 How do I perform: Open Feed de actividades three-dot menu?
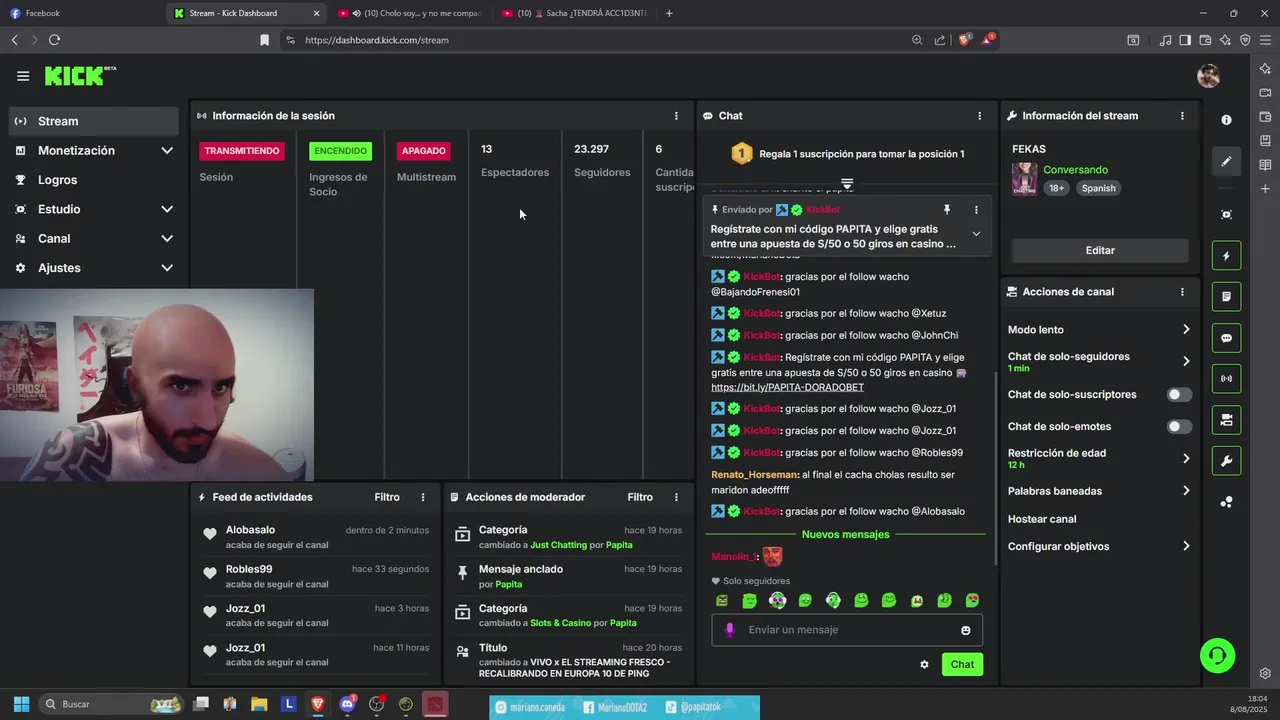(x=423, y=497)
